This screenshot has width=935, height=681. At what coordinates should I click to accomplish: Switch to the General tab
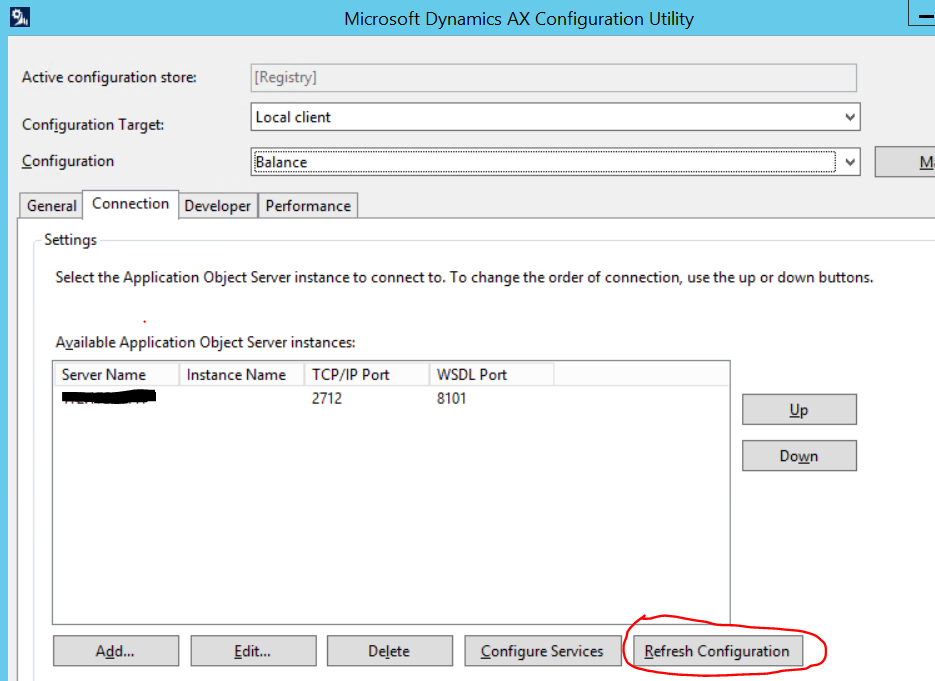[x=51, y=206]
